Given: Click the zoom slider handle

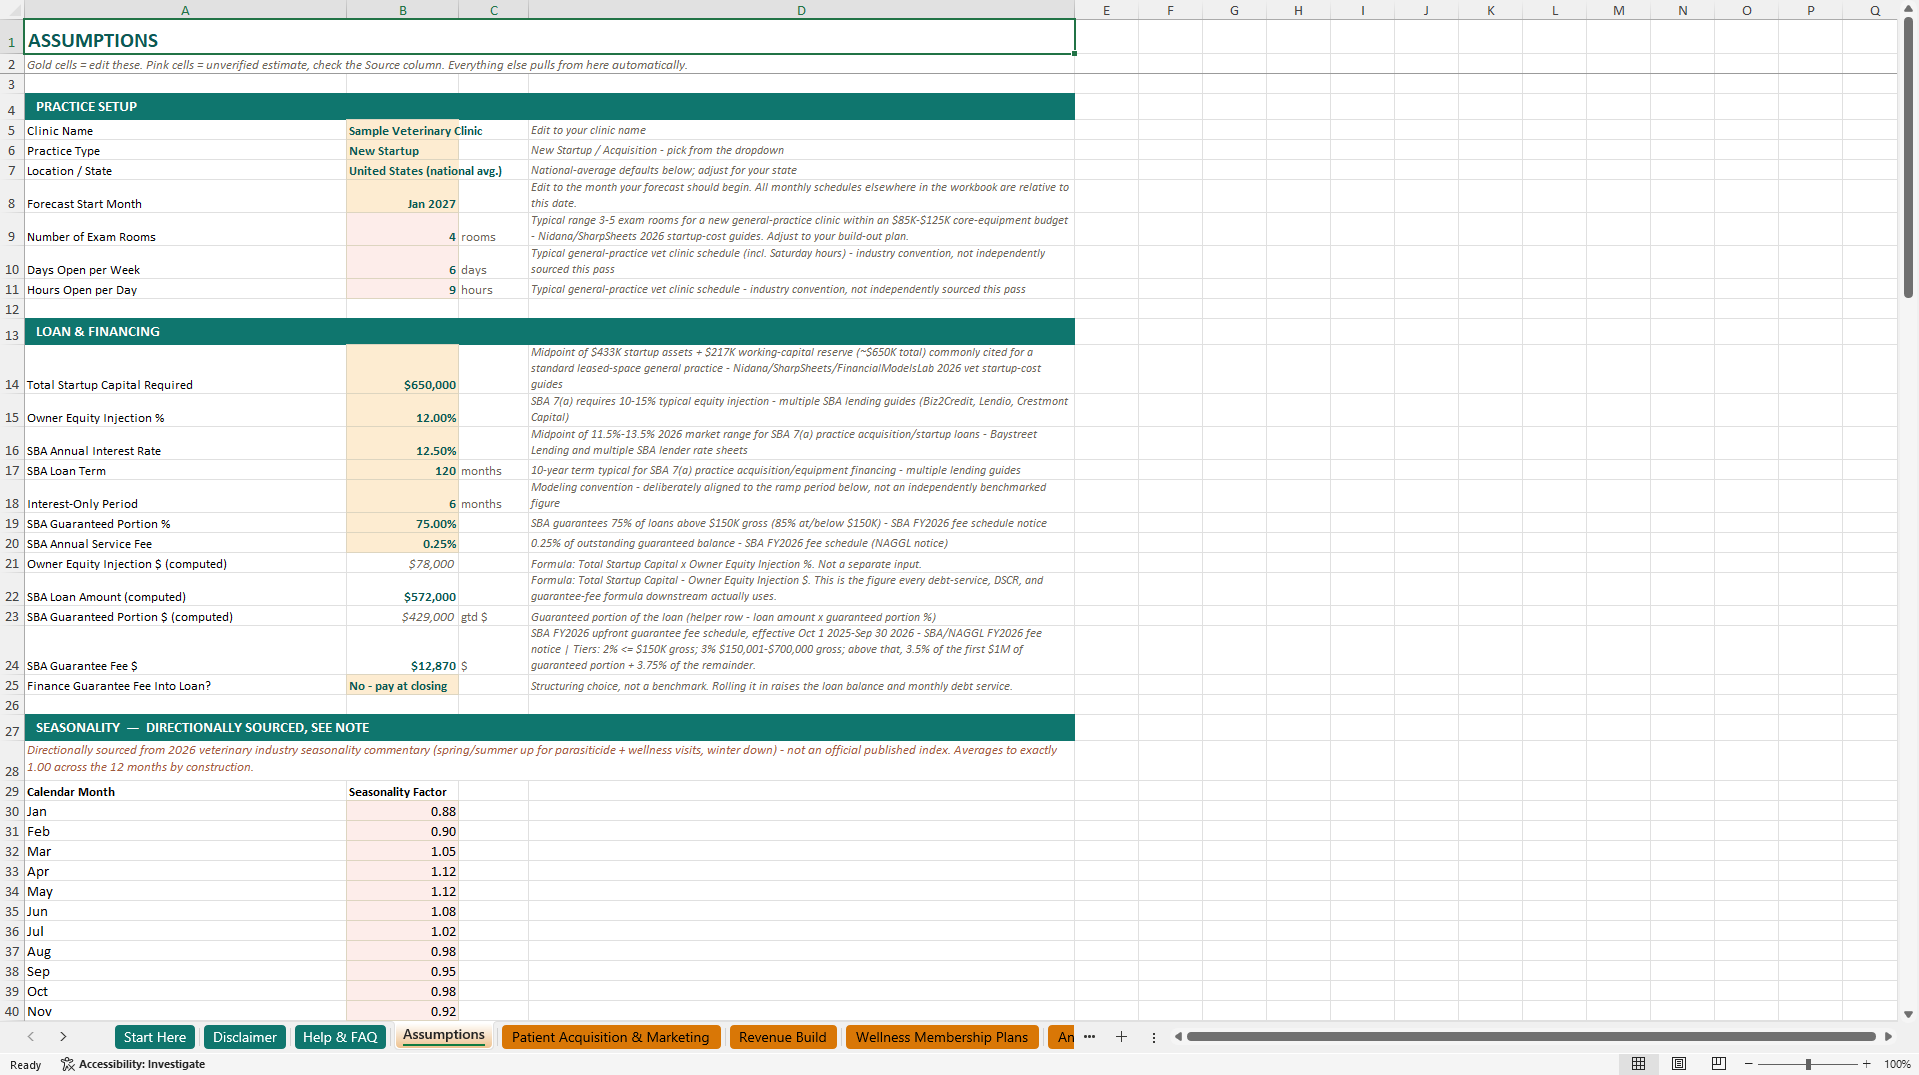Looking at the screenshot, I should coord(1807,1064).
